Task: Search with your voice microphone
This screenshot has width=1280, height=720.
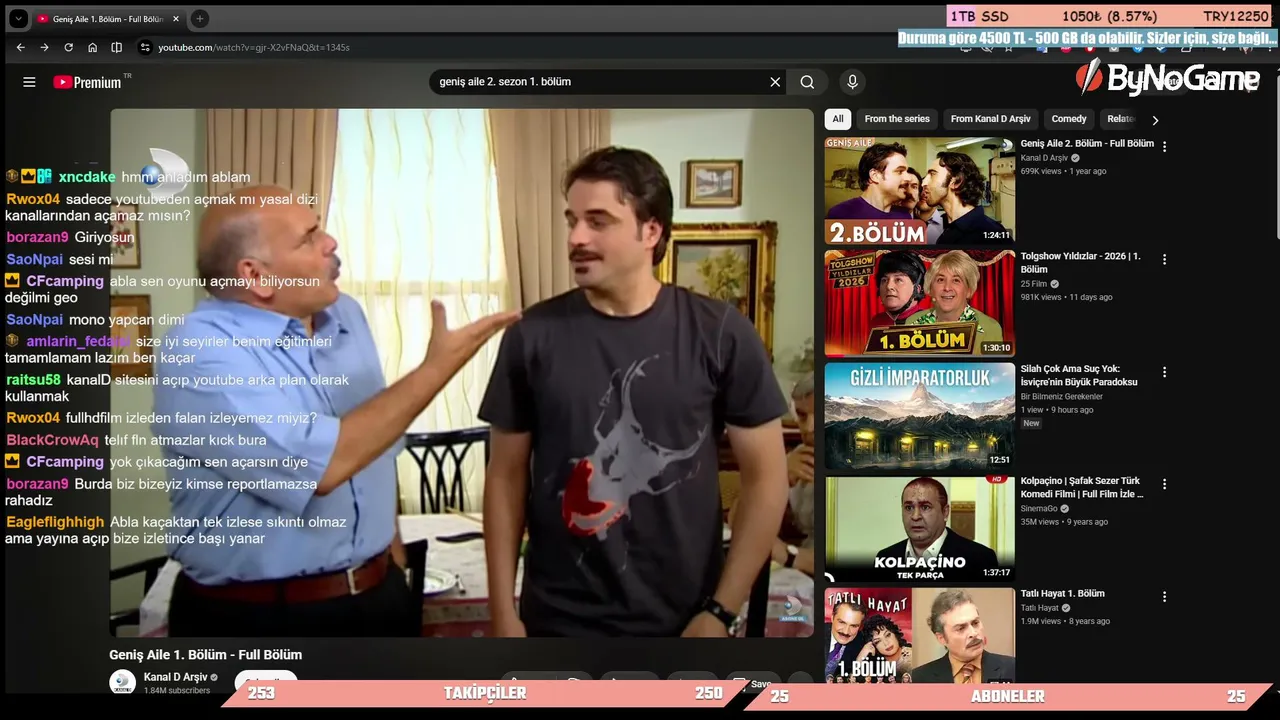Action: coord(852,82)
